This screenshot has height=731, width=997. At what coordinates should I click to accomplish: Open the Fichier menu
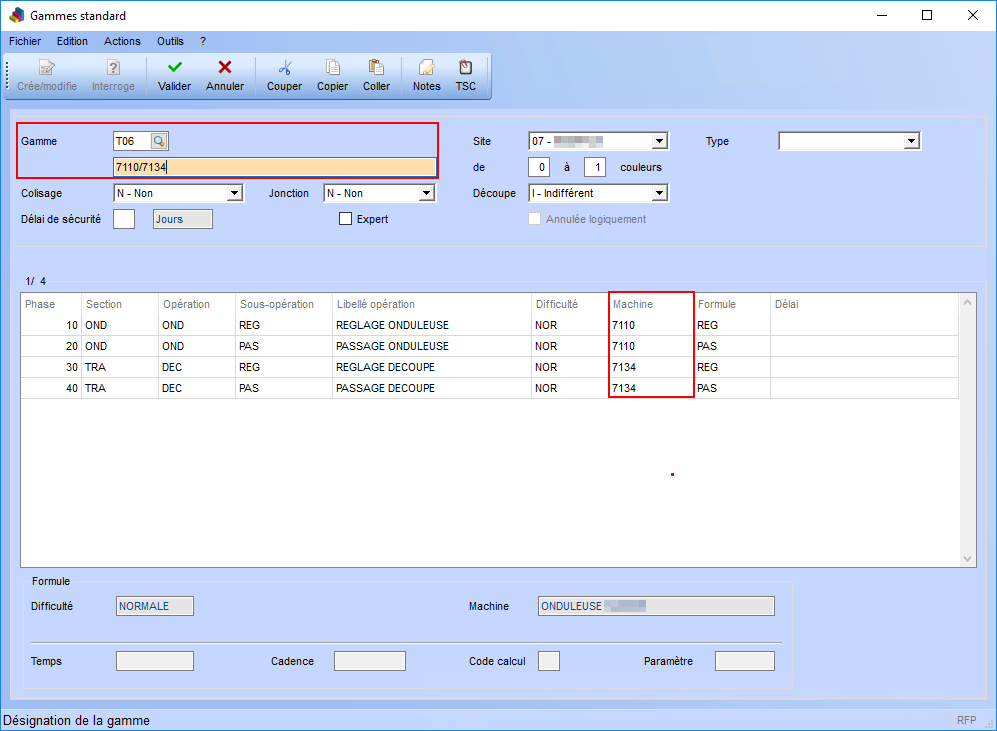25,41
